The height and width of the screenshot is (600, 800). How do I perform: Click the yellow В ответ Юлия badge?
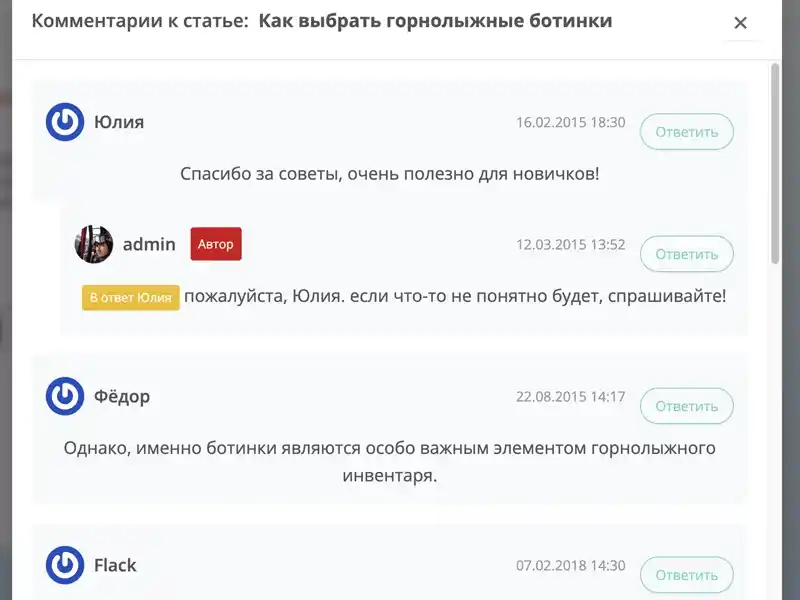point(129,296)
